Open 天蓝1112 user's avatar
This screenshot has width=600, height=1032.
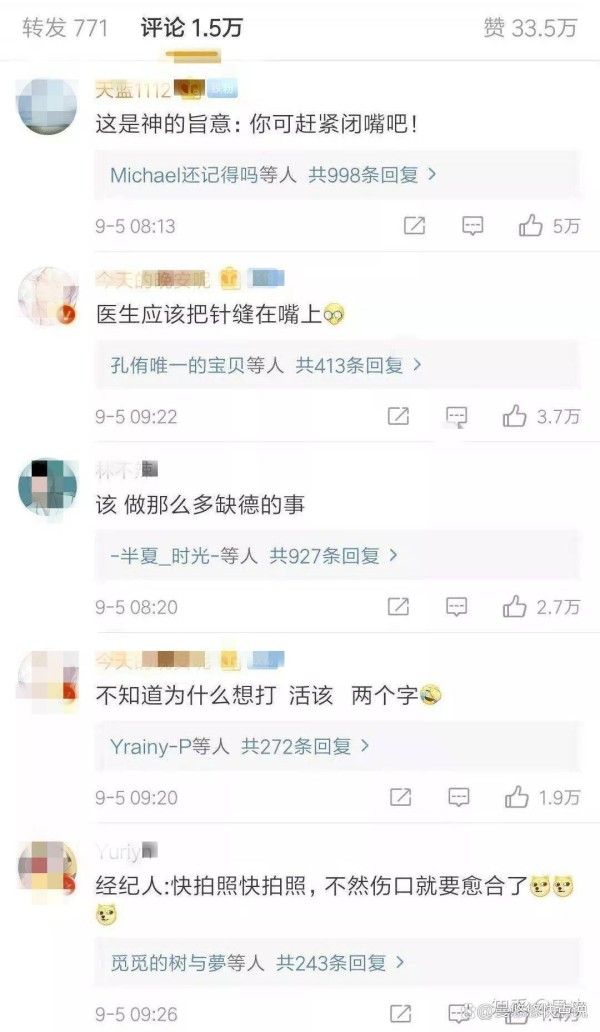pos(47,105)
